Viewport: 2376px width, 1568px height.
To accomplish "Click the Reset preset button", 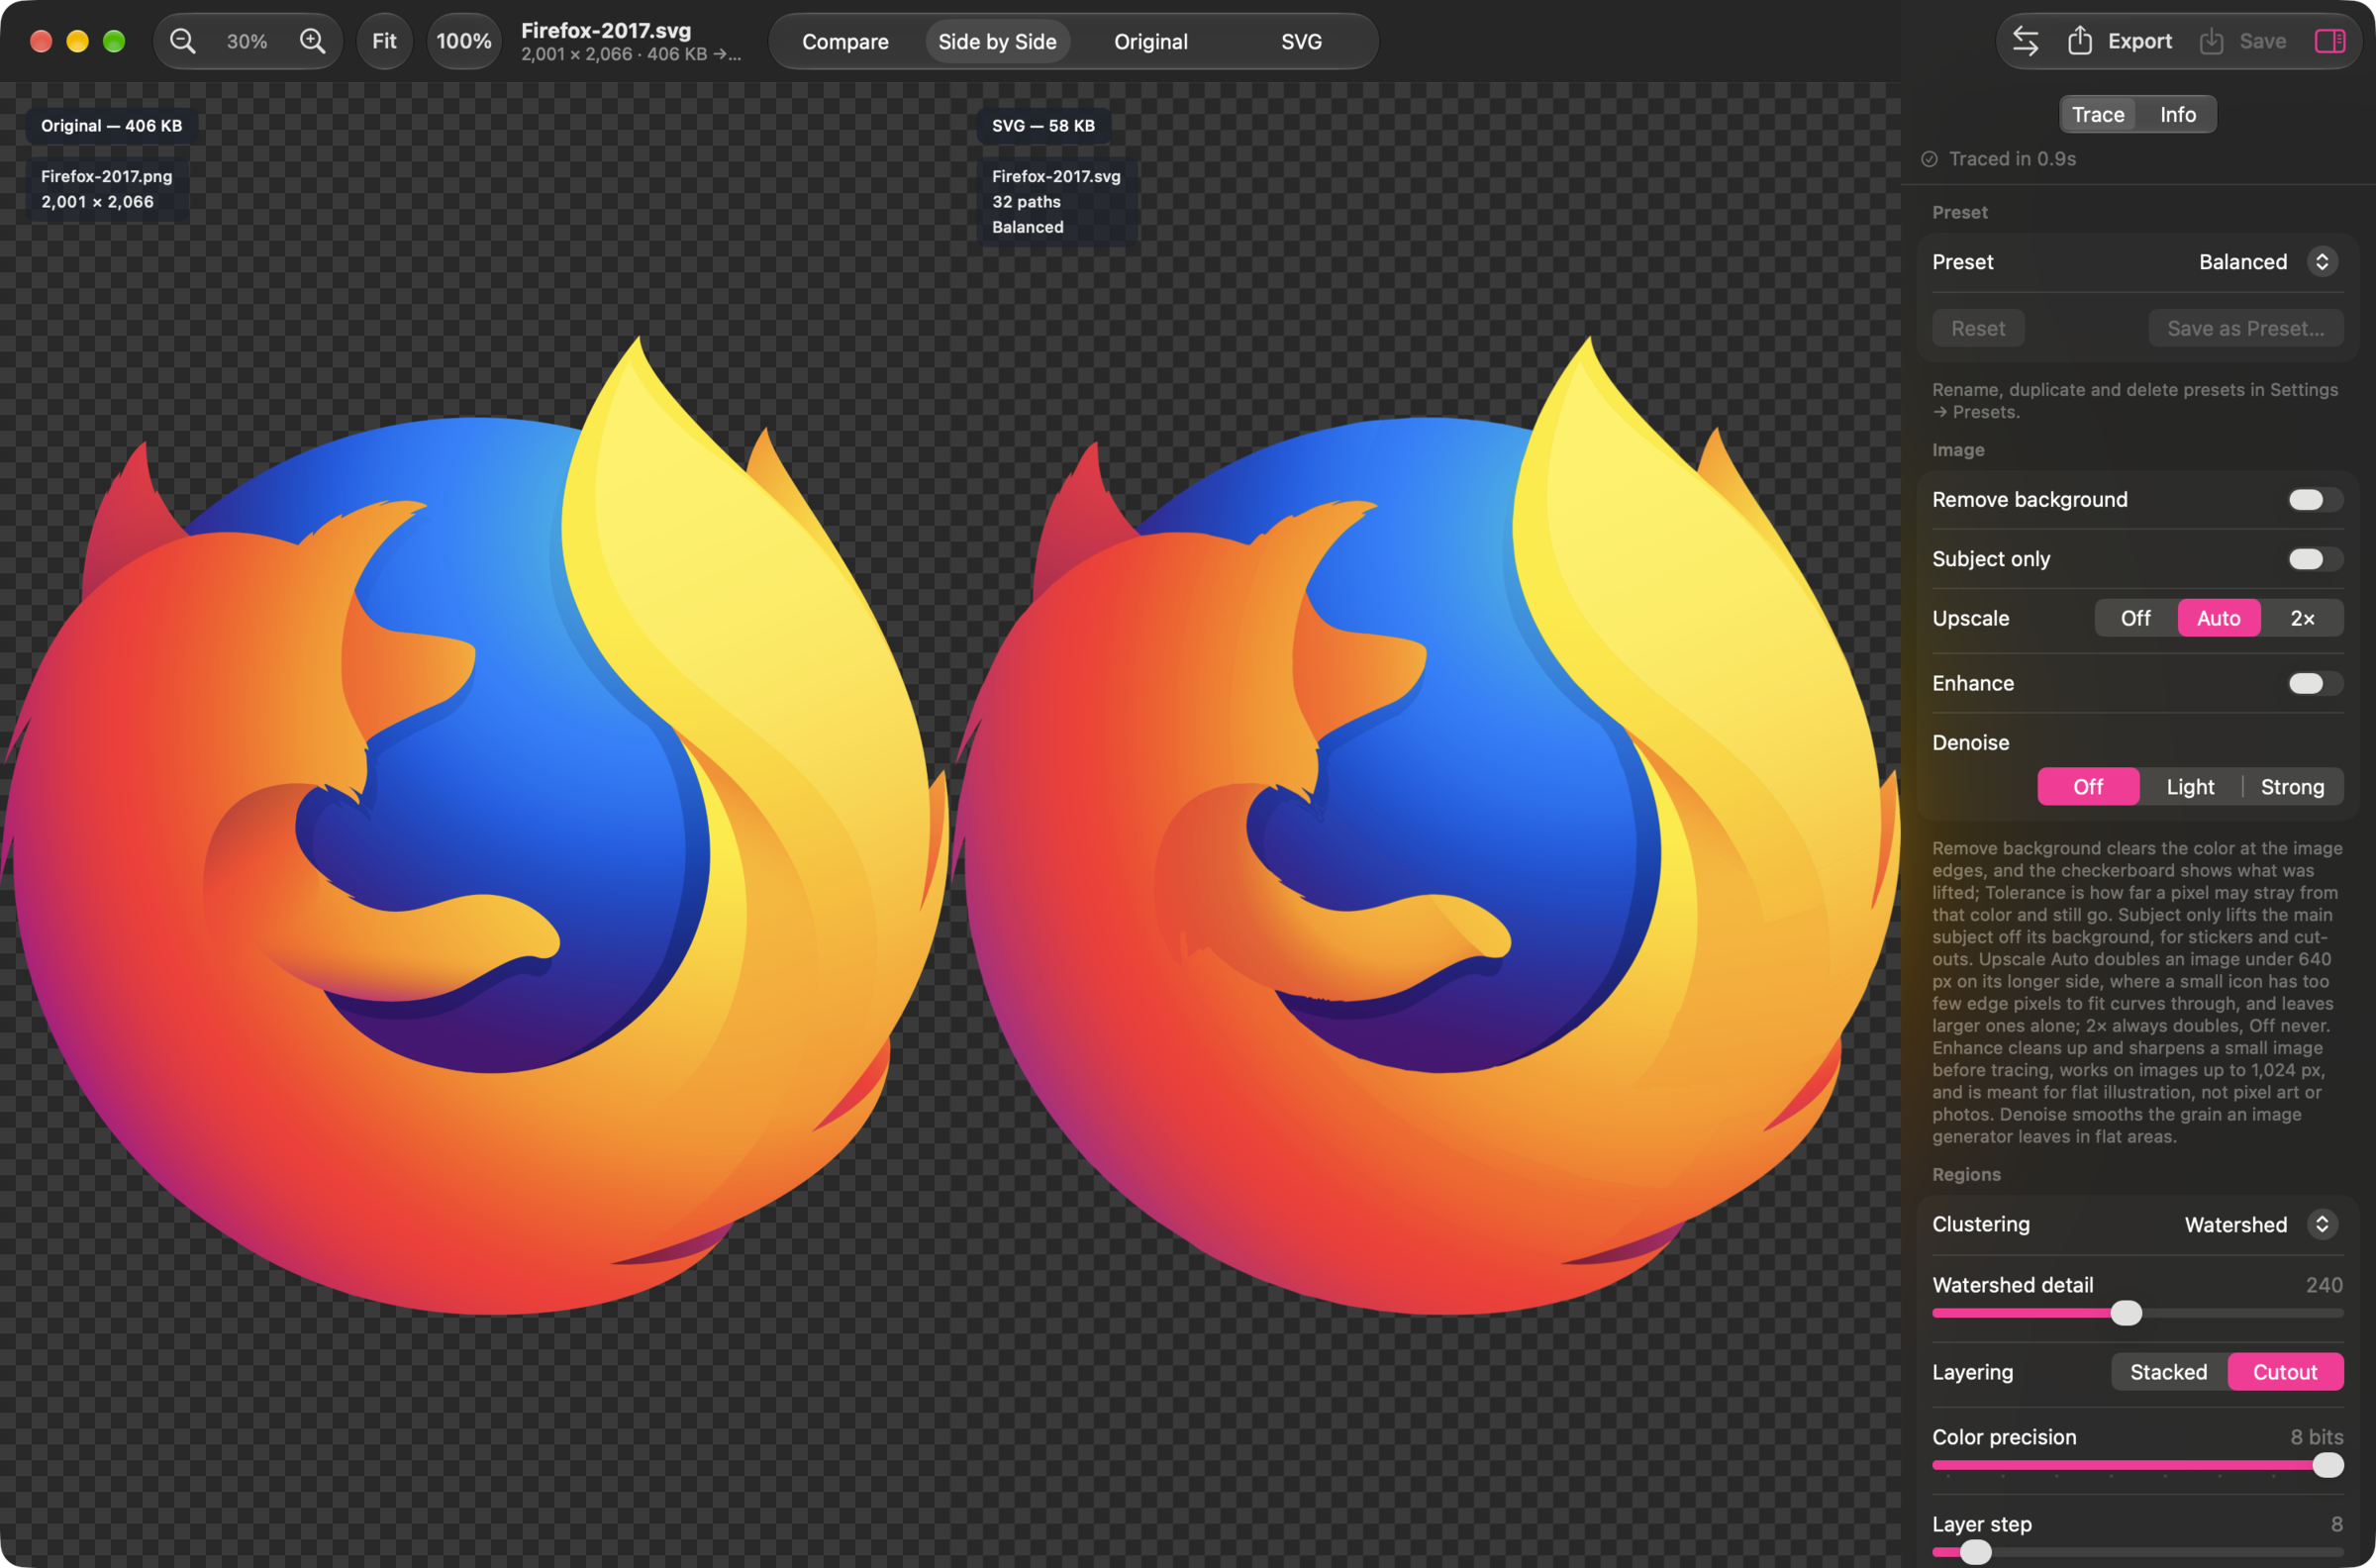I will (1978, 328).
